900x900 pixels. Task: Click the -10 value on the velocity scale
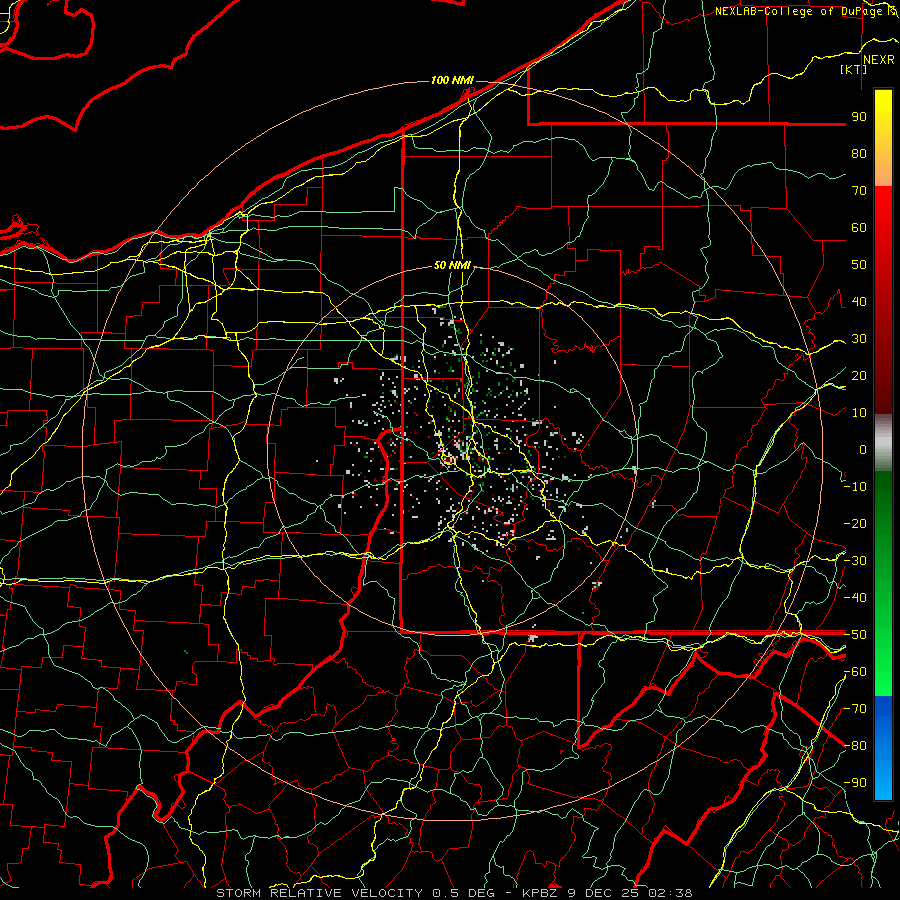pos(855,487)
